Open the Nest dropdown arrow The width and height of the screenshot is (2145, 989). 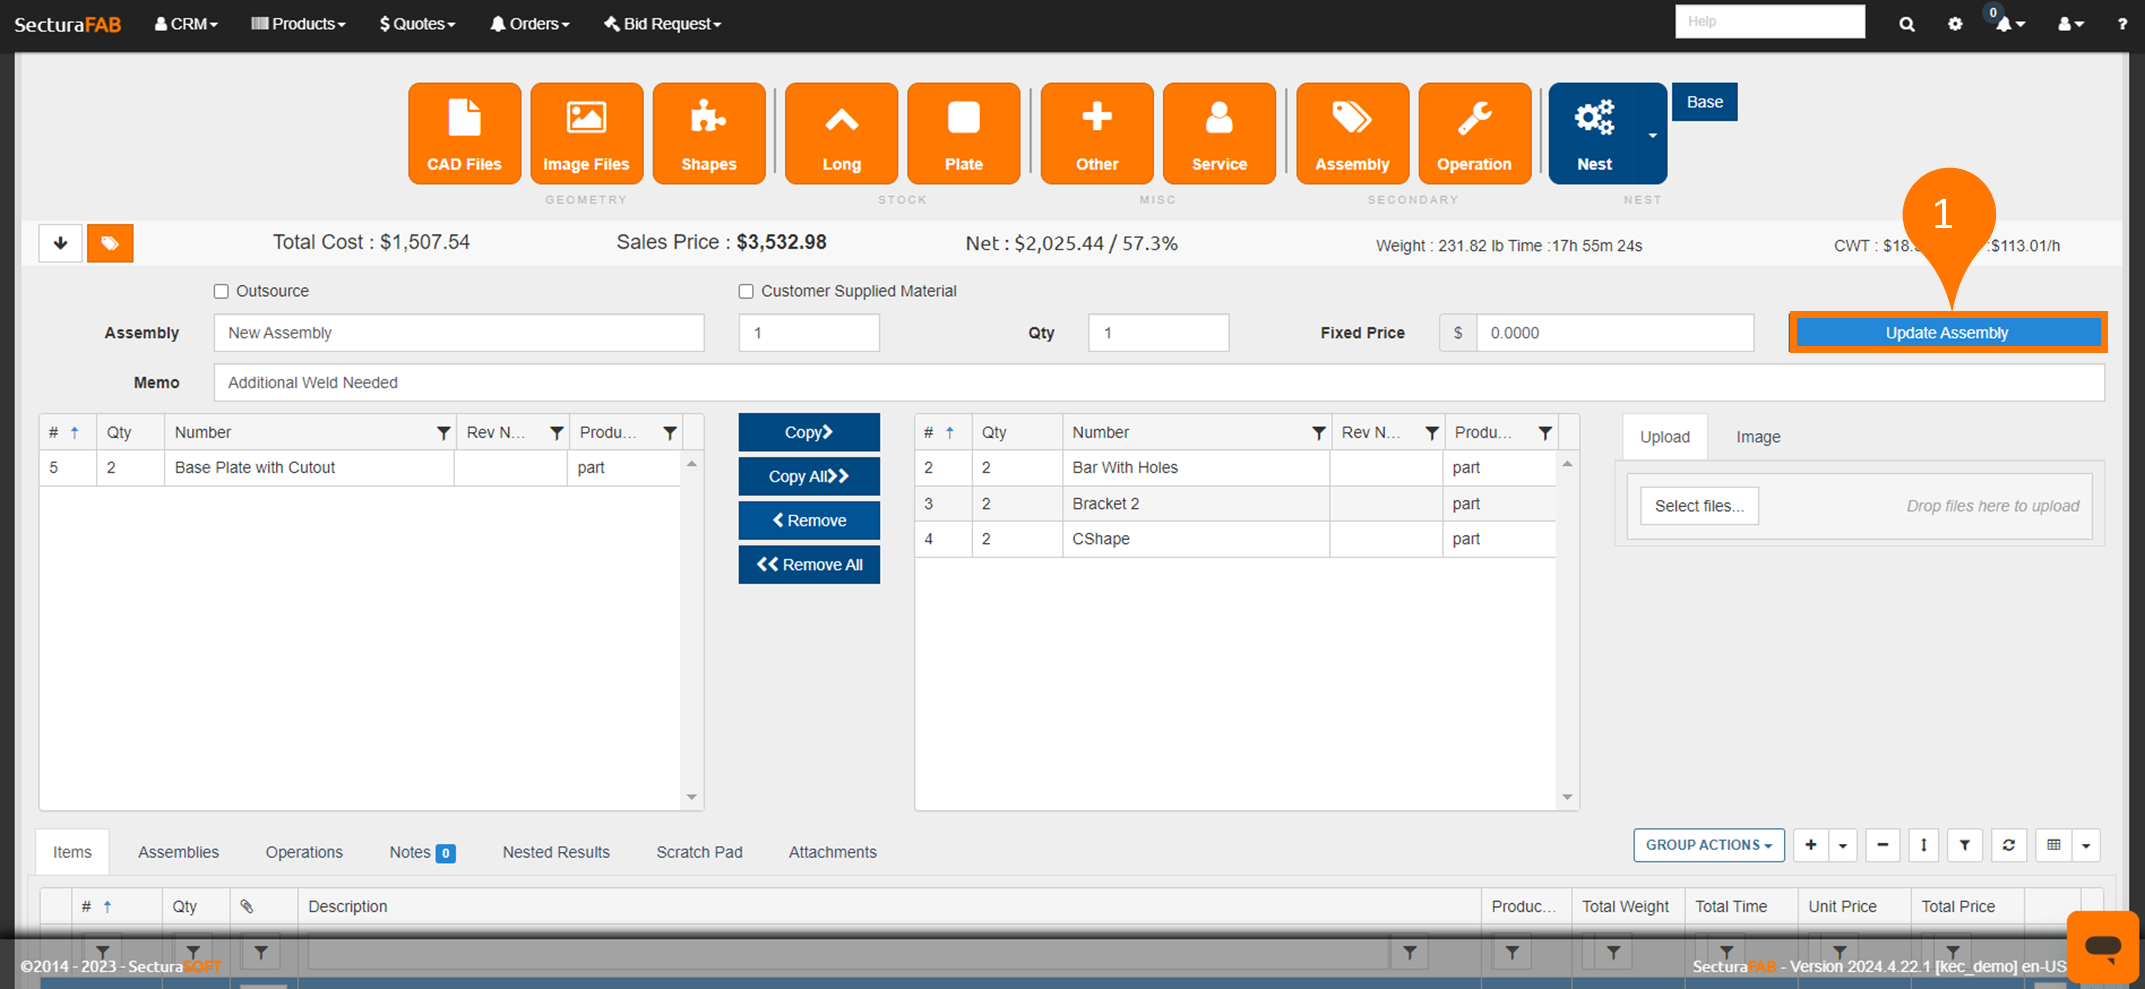point(1652,135)
